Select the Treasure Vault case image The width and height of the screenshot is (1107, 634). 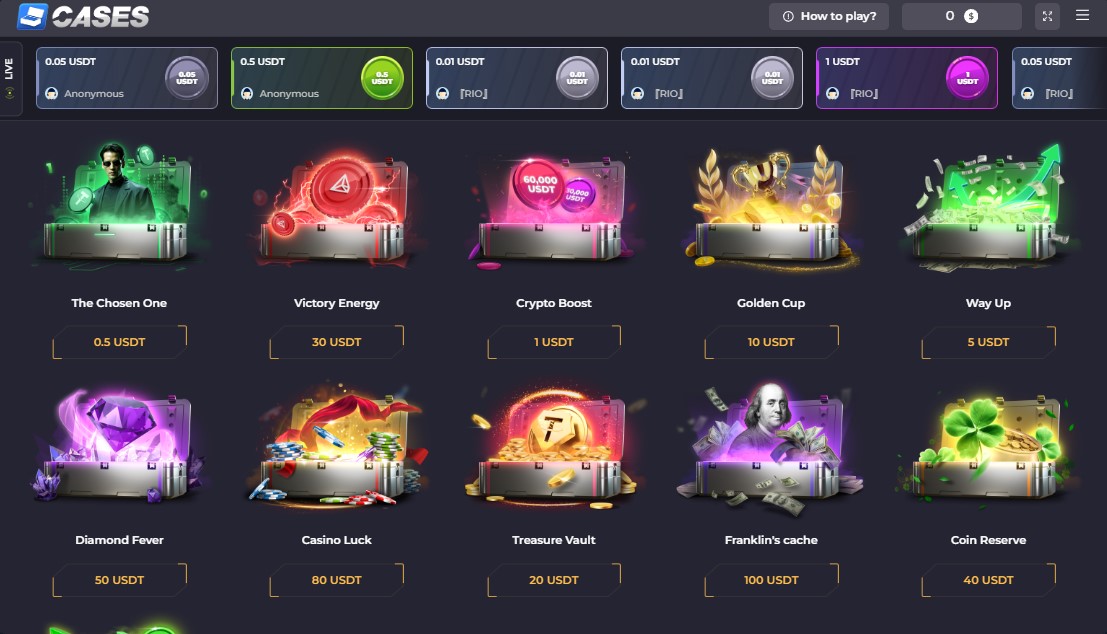(x=554, y=447)
